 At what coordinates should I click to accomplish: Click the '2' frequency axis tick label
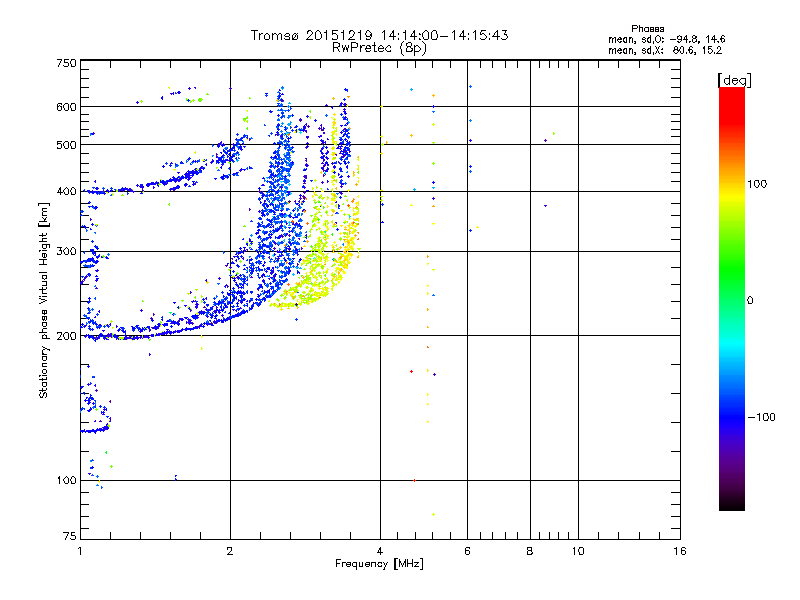[x=230, y=551]
